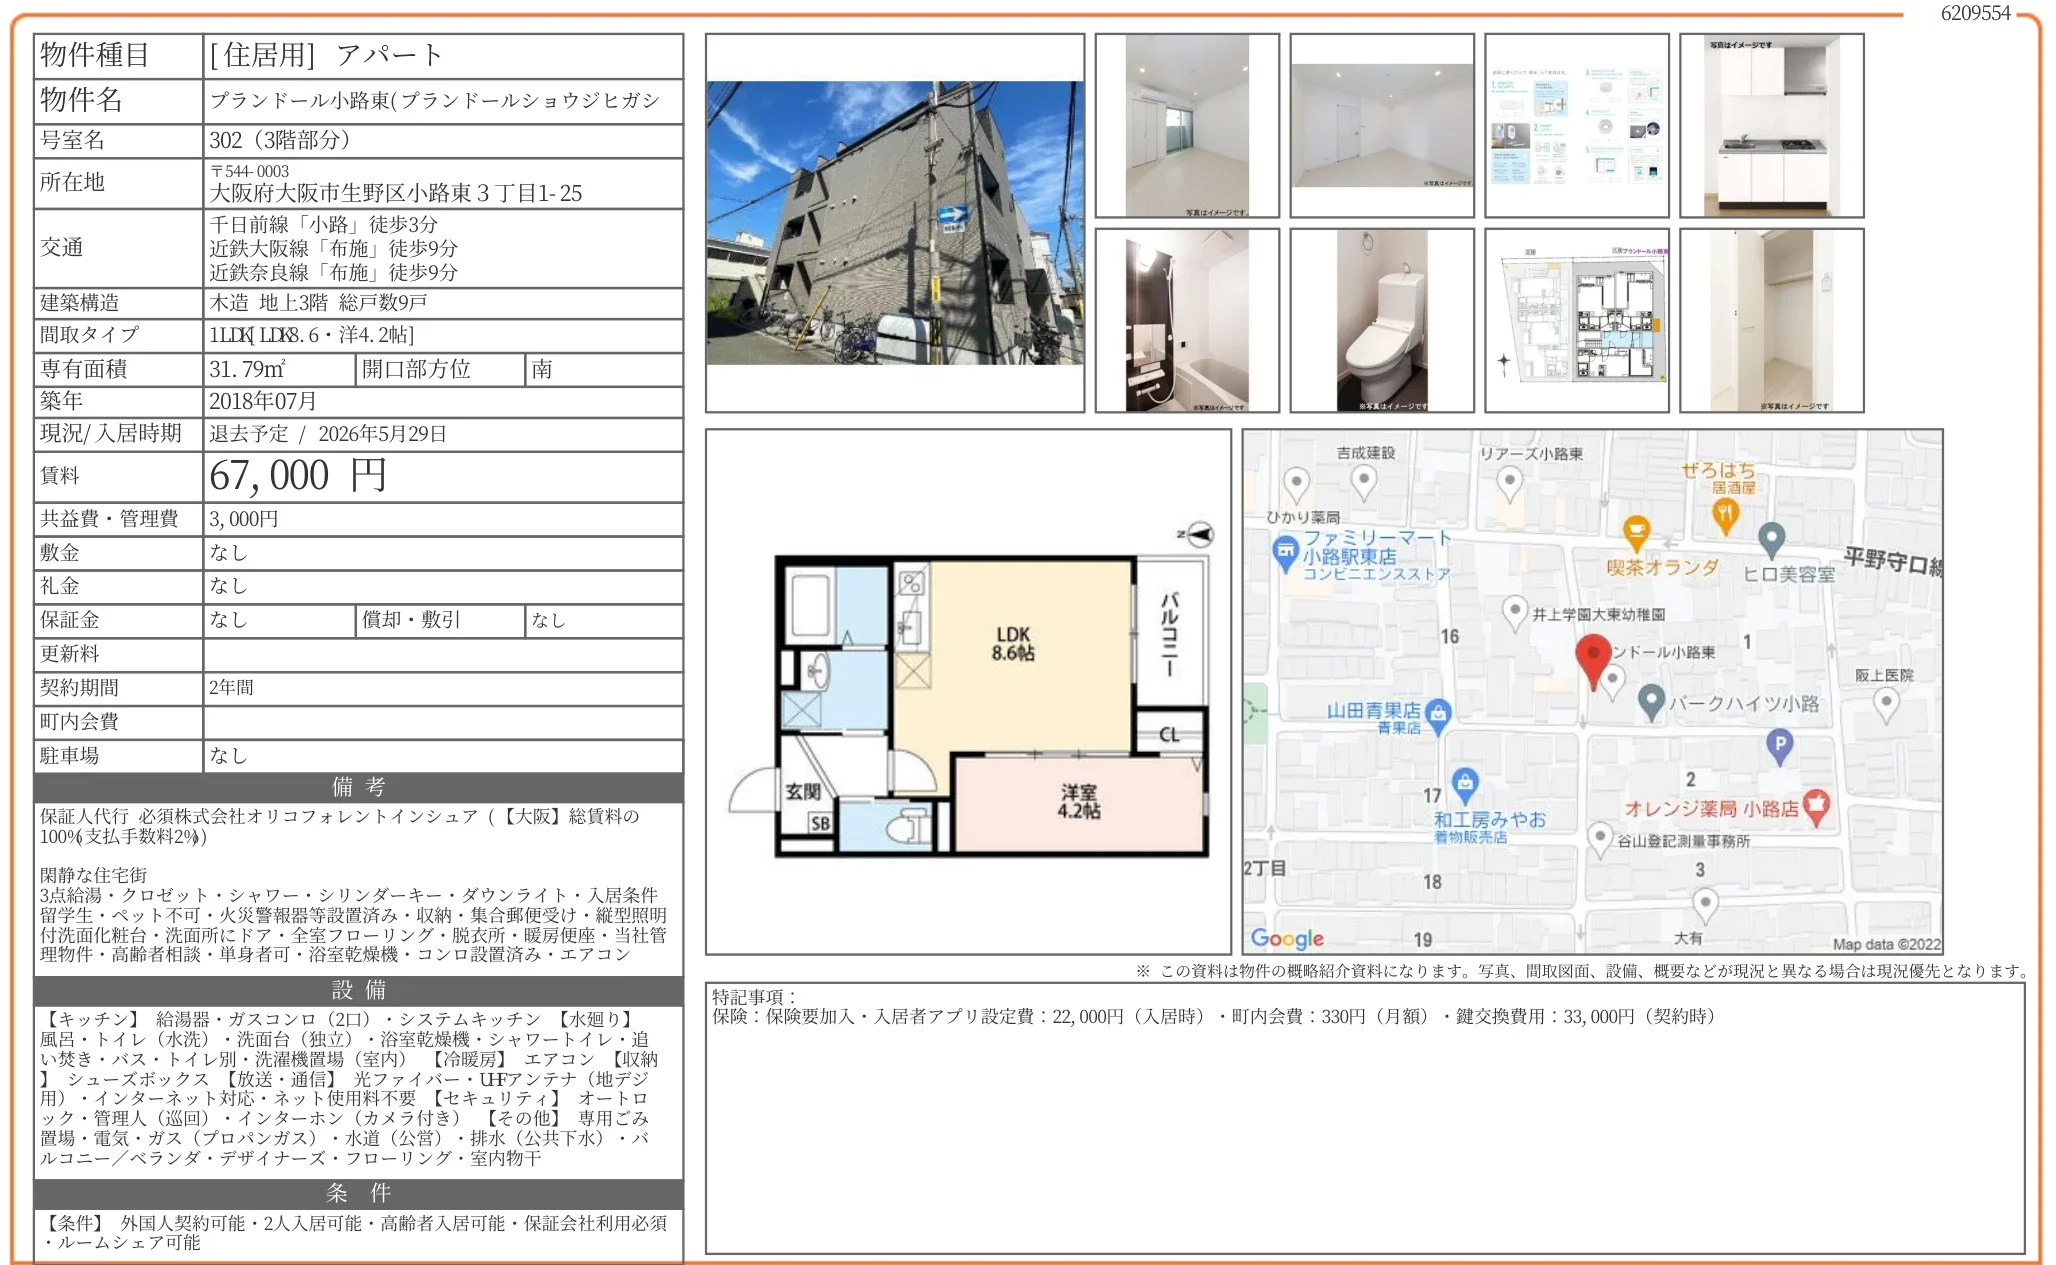Screen dimensions: 2056x1265
Task: Click the 67,000 円 rent value
Action: pos(297,476)
